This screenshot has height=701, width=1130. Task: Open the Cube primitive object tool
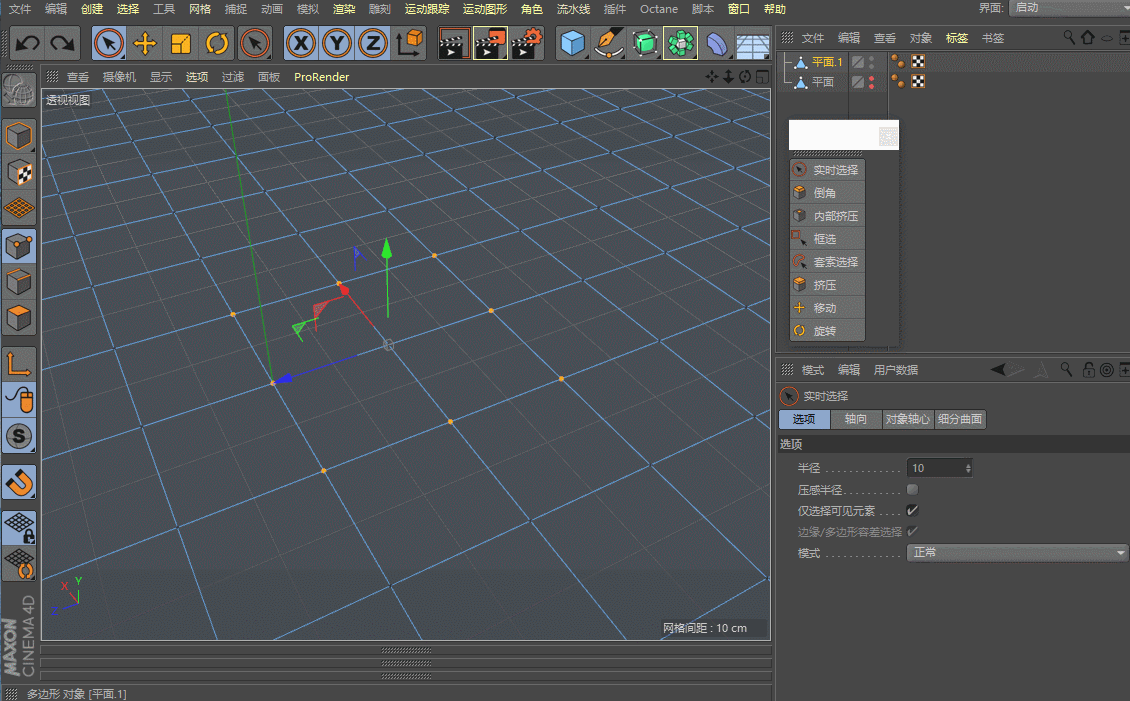coord(572,43)
